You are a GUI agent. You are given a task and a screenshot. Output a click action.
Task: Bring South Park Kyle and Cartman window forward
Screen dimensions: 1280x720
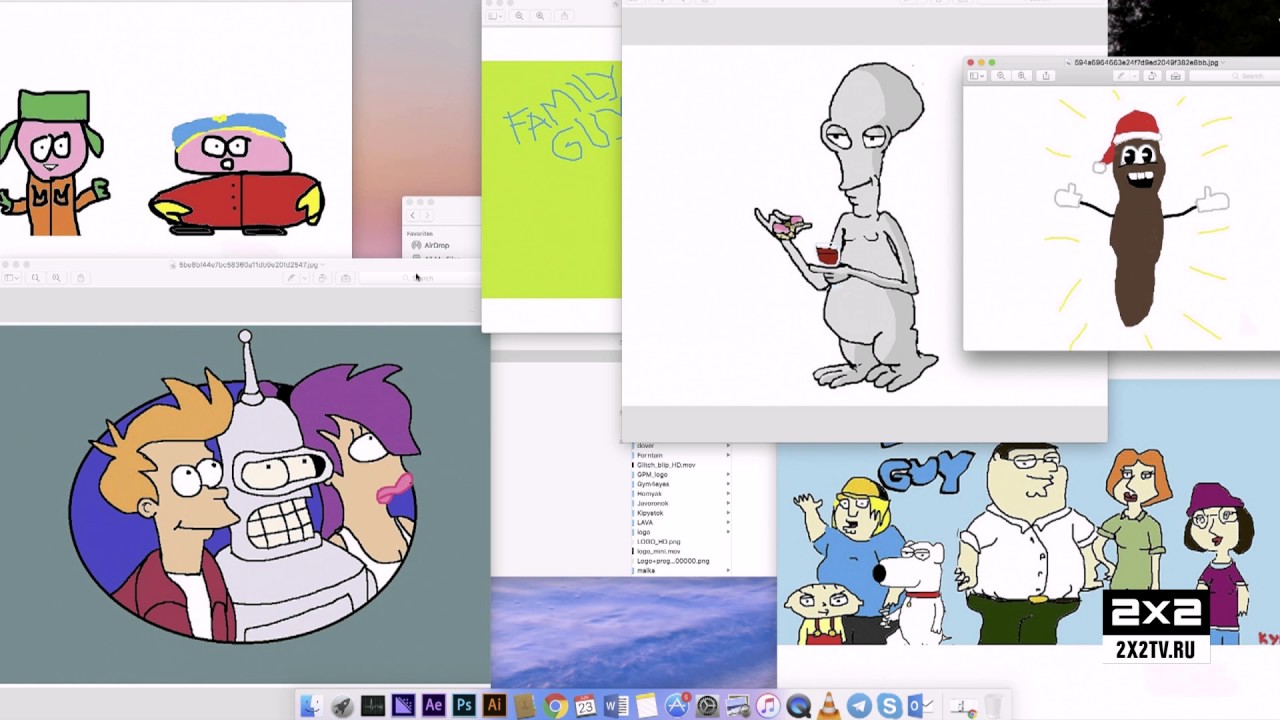(175, 130)
